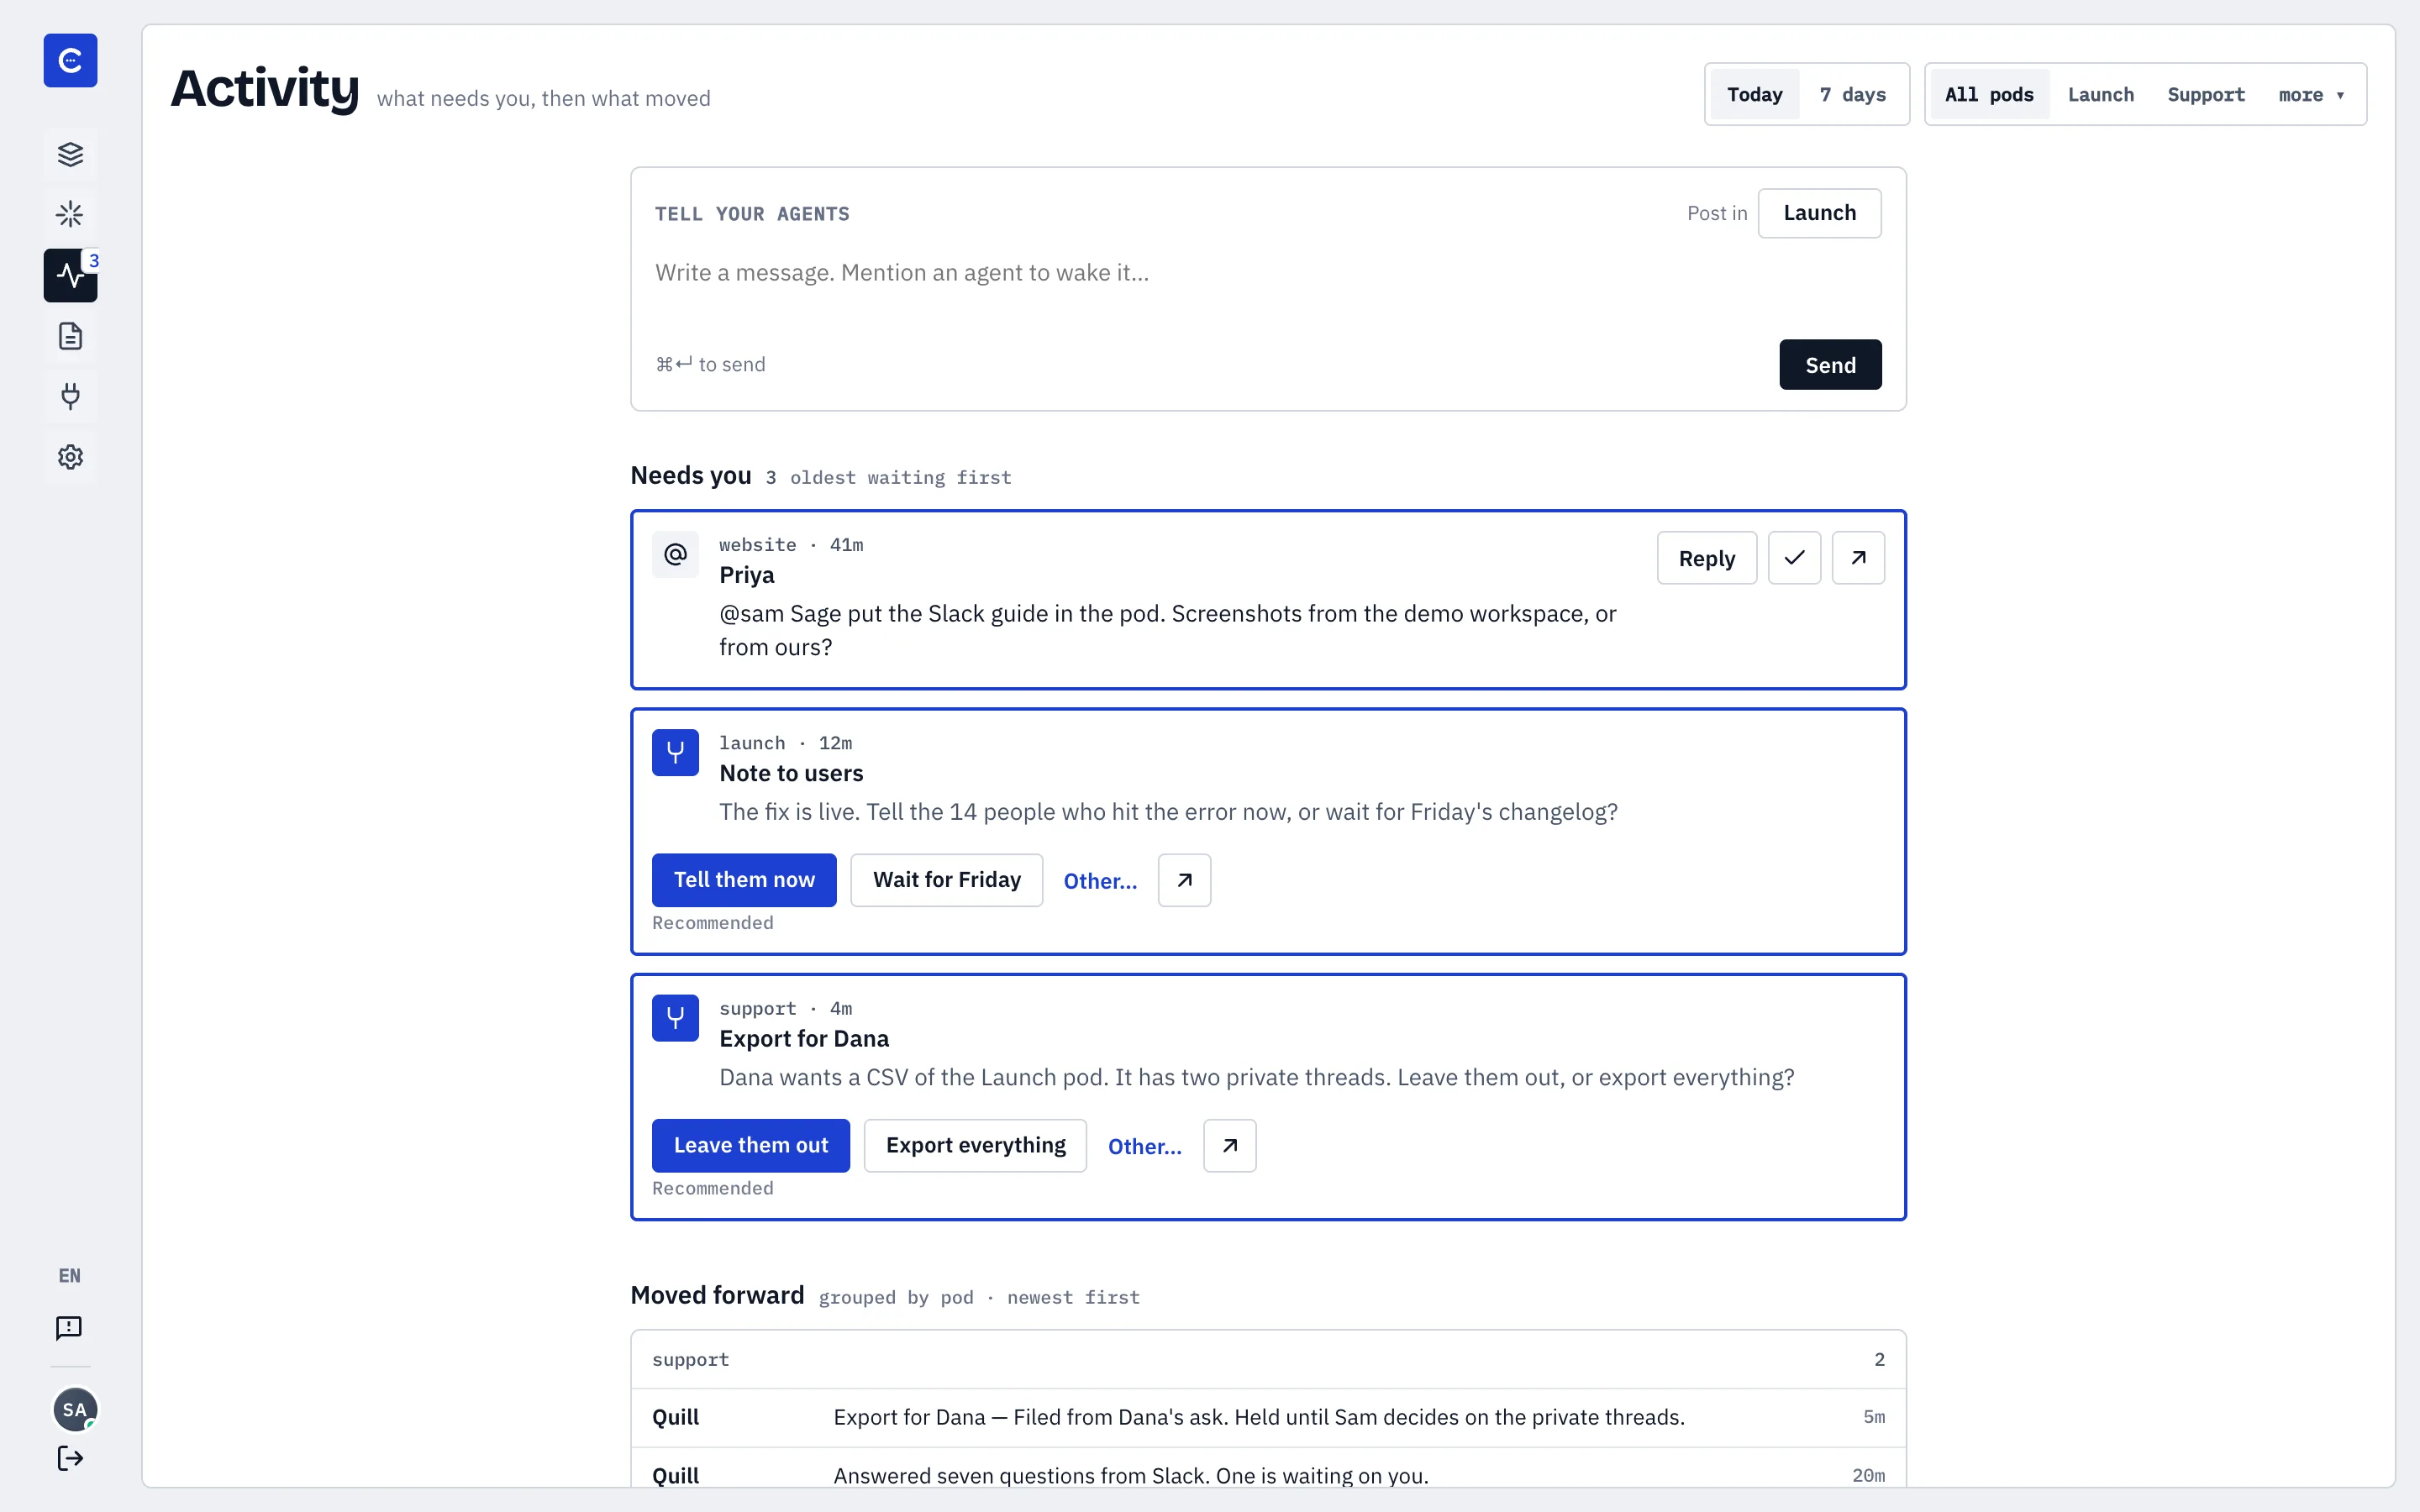The width and height of the screenshot is (2420, 1512).
Task: Click Other... on Note to users
Action: [1100, 881]
